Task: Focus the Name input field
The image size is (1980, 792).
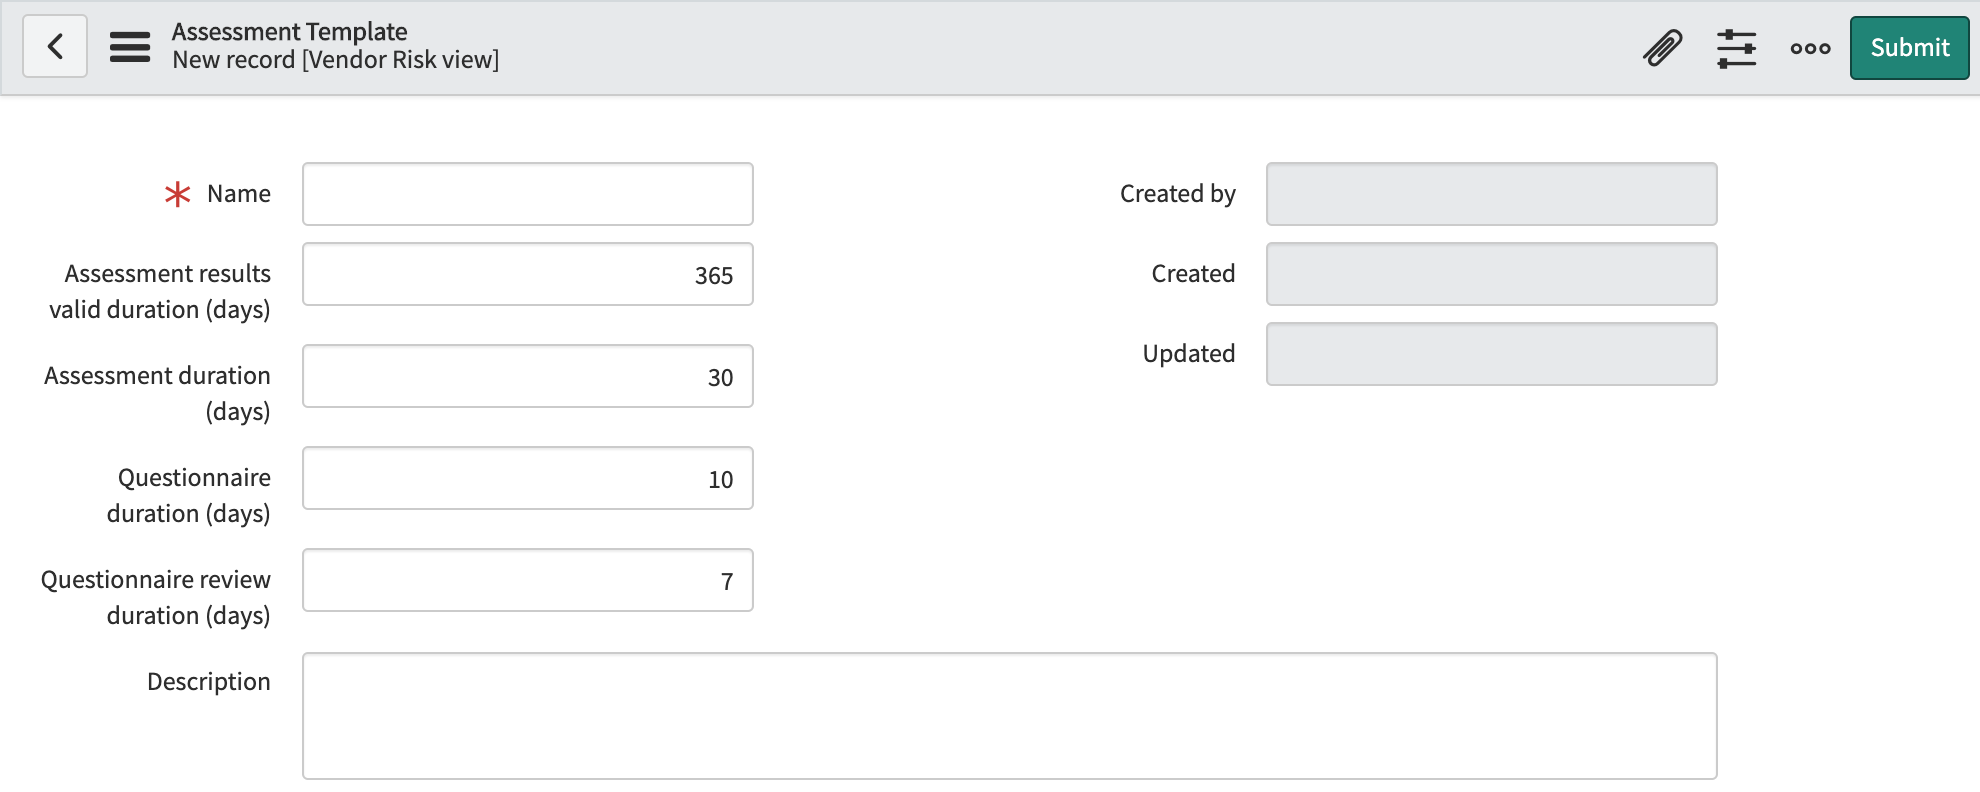Action: [528, 194]
